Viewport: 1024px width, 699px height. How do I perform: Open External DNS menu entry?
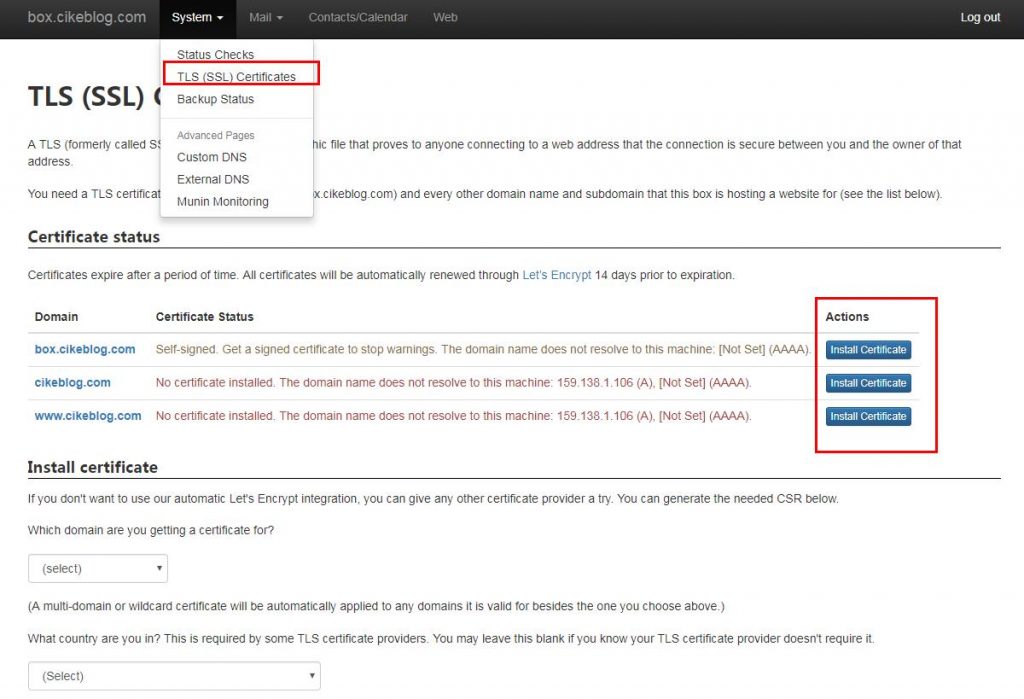coord(212,179)
